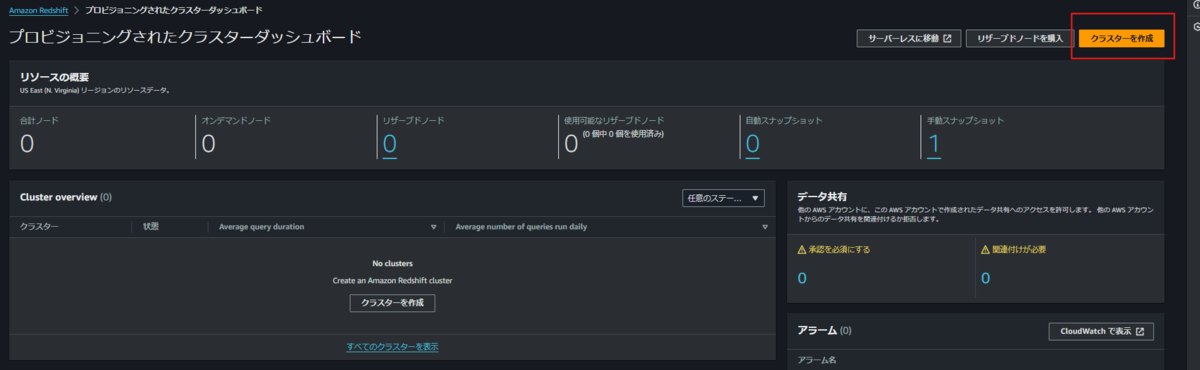Click the orange クラスターを作成 button at top
Screen dimensions: 1200x370
point(1121,38)
